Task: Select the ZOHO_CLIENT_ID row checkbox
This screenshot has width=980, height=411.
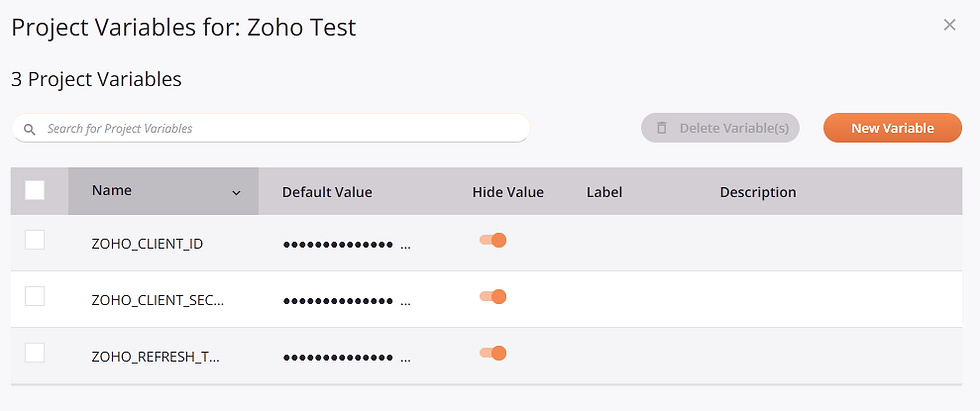Action: click(x=34, y=240)
